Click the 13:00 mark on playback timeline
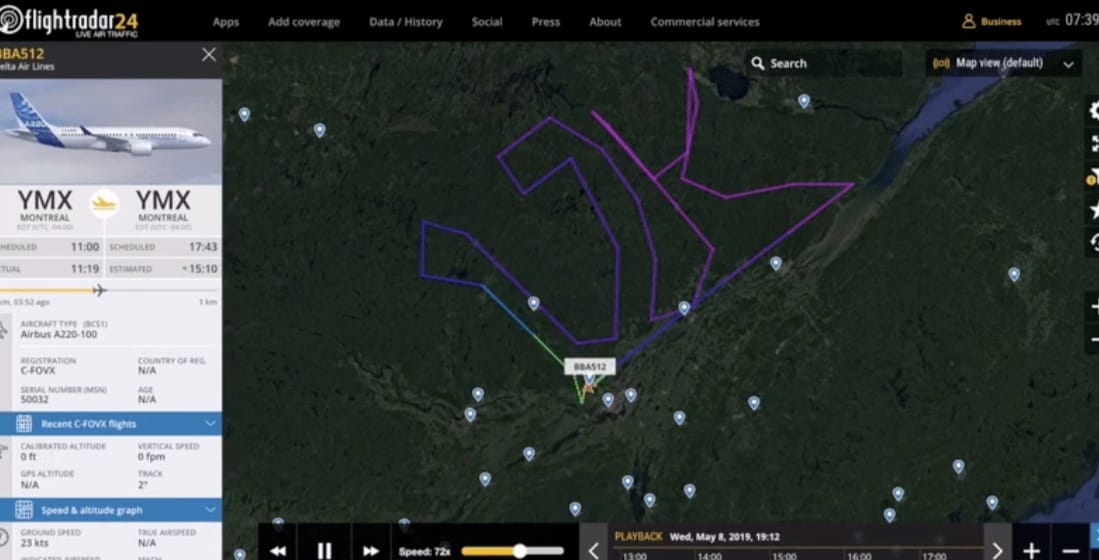 pyautogui.click(x=634, y=556)
